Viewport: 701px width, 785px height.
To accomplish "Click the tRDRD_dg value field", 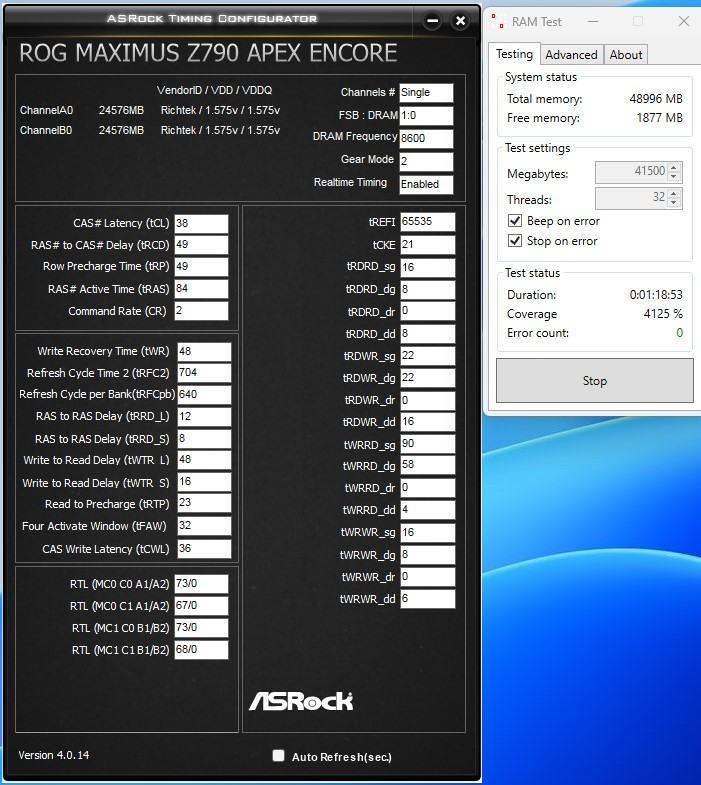I will [x=428, y=289].
